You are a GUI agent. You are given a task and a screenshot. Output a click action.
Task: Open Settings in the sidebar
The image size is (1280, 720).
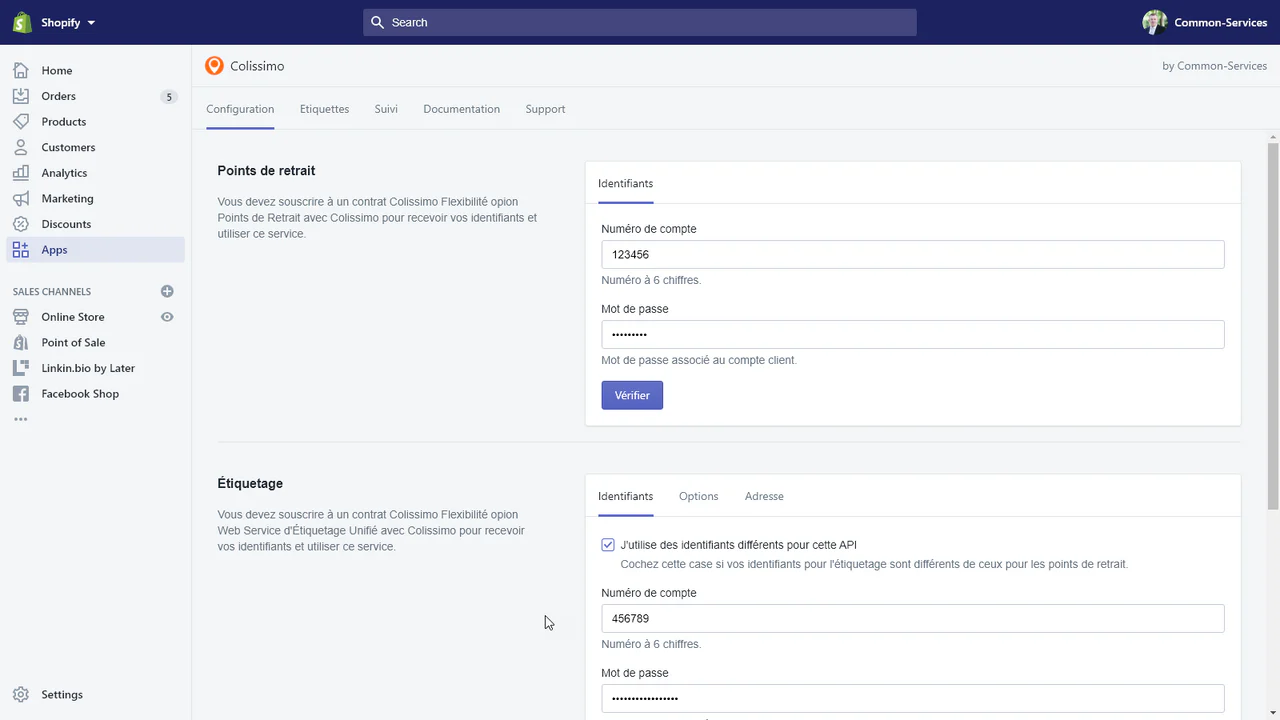click(x=62, y=694)
